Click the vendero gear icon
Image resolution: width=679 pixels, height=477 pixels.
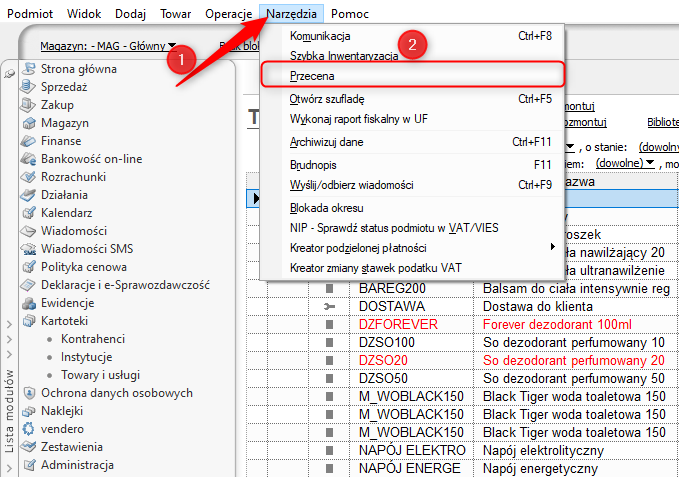click(29, 429)
